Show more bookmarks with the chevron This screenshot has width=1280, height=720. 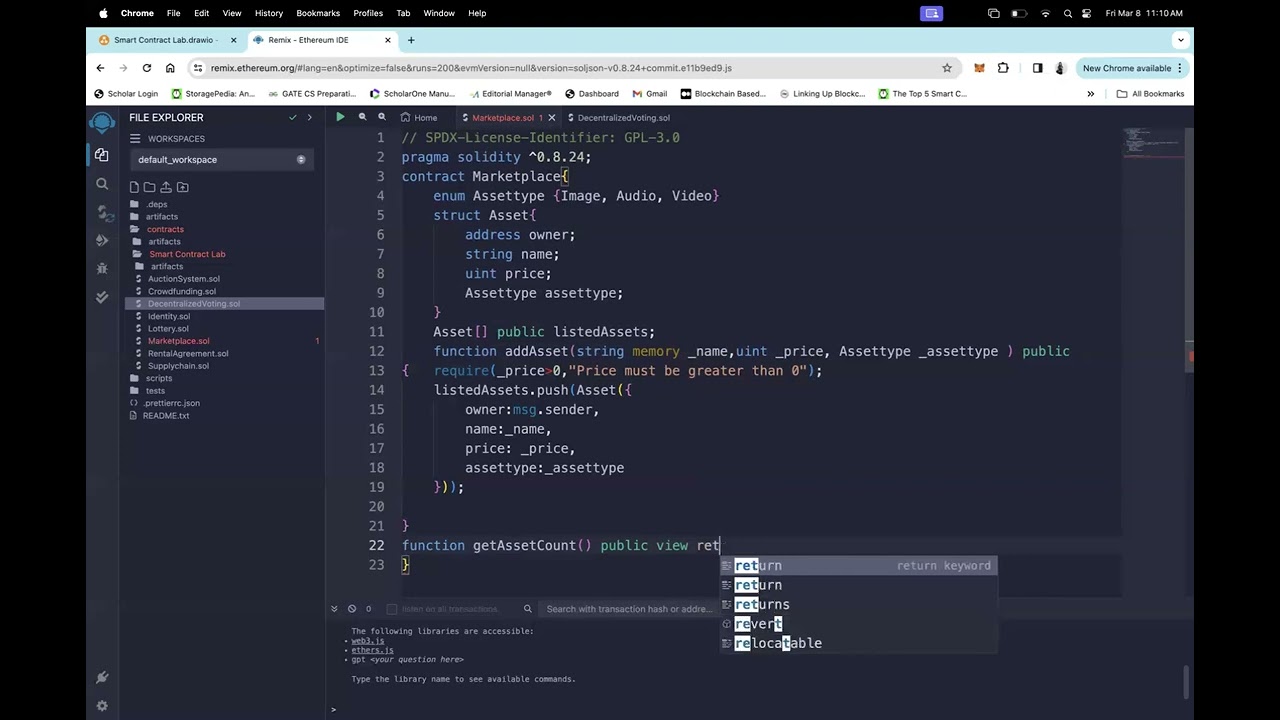(1090, 94)
